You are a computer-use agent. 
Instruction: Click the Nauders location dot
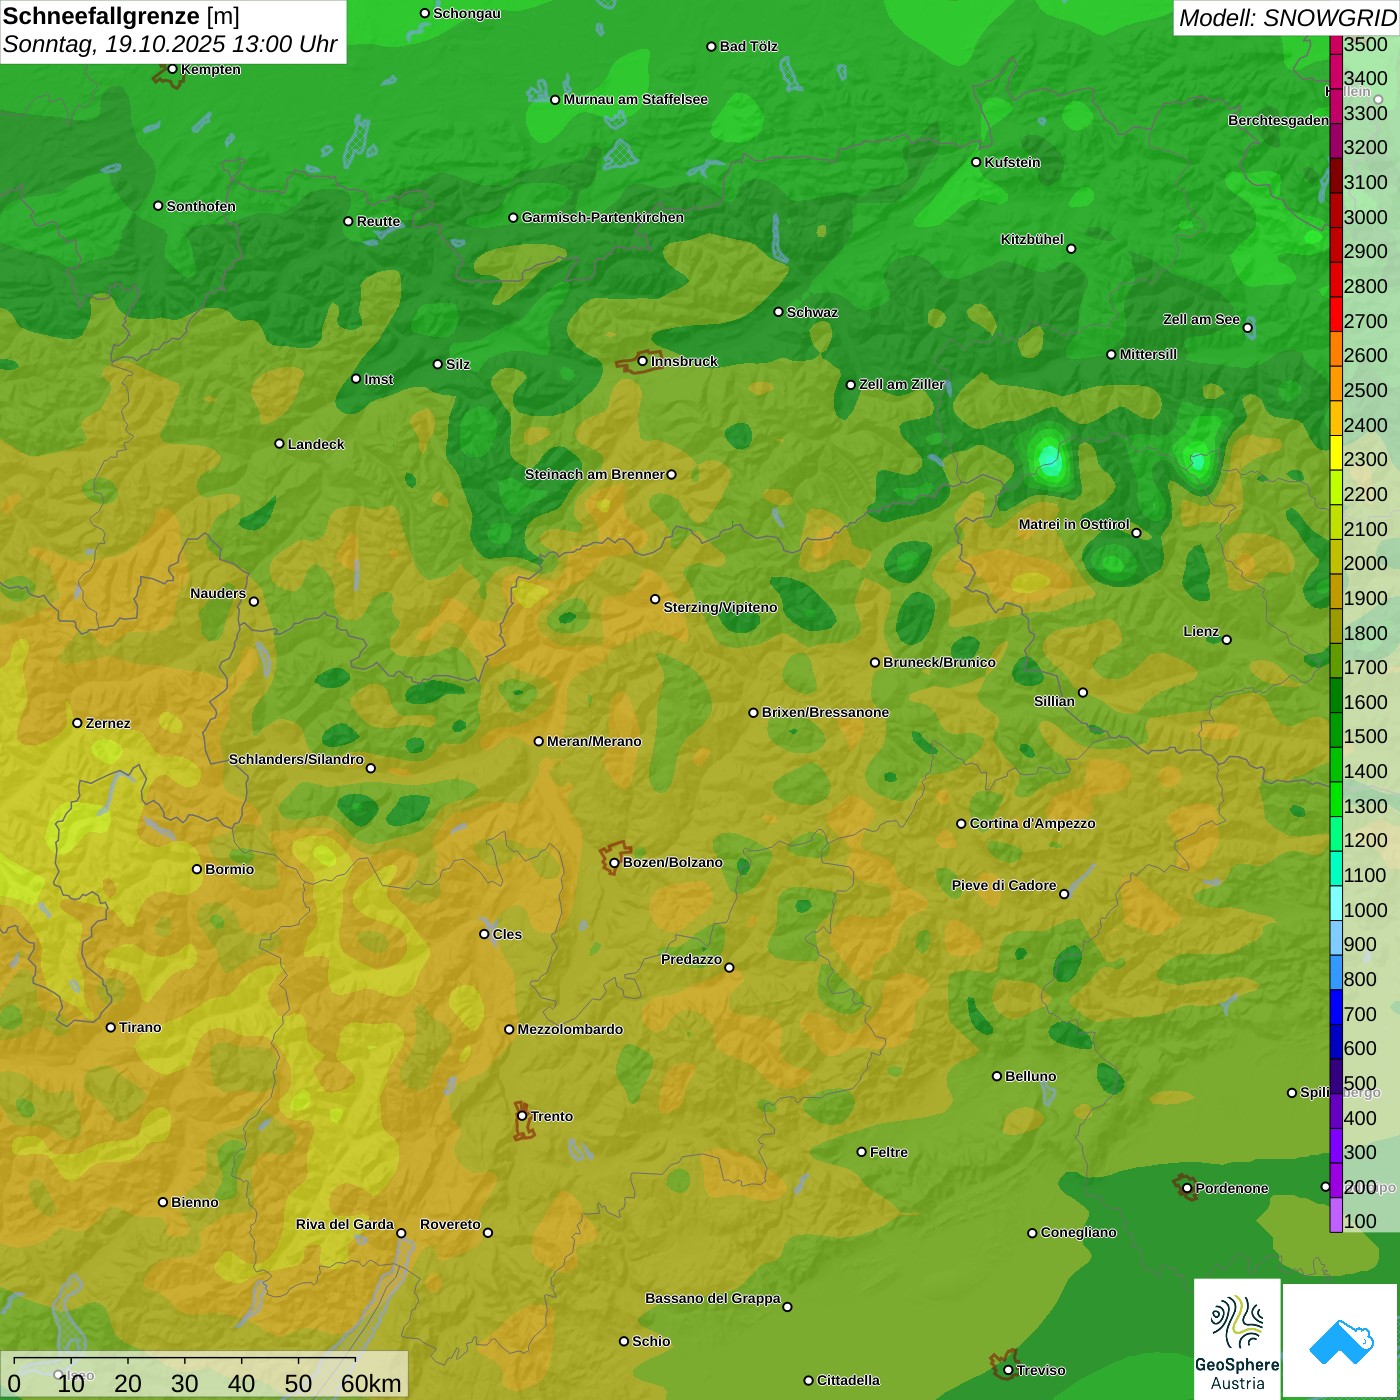pyautogui.click(x=254, y=601)
